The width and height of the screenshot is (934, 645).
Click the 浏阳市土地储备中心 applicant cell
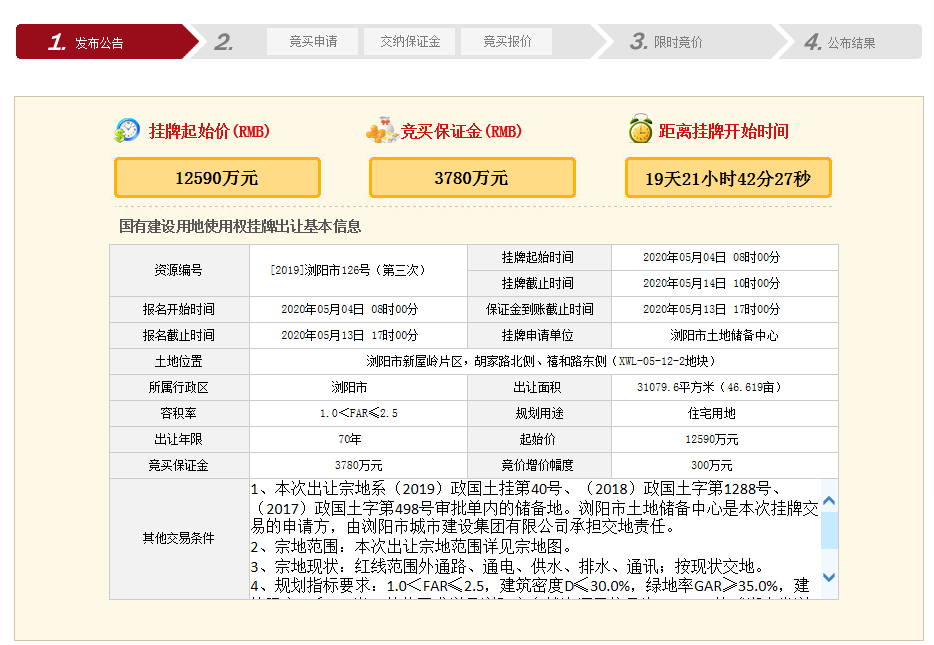coord(724,335)
